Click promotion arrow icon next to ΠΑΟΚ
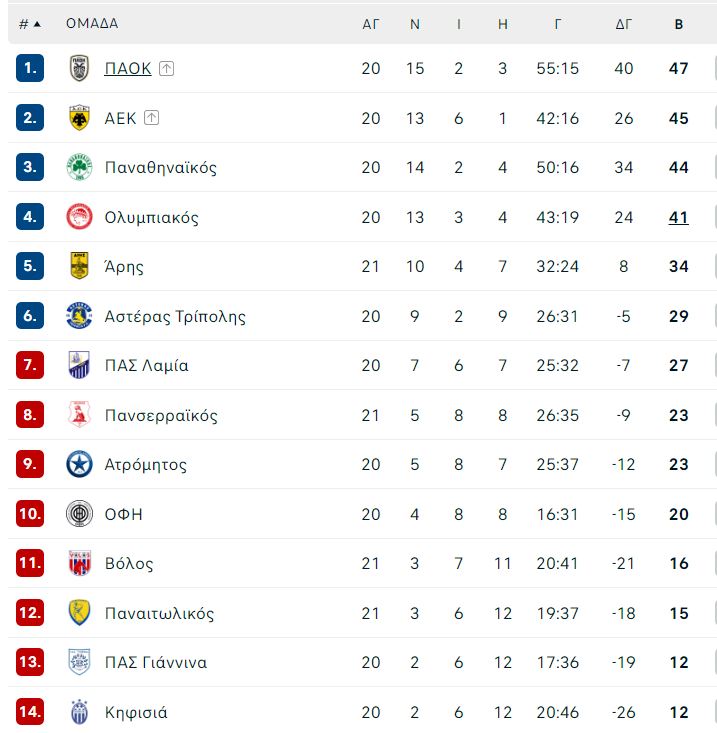The height and width of the screenshot is (733, 717). tap(166, 69)
